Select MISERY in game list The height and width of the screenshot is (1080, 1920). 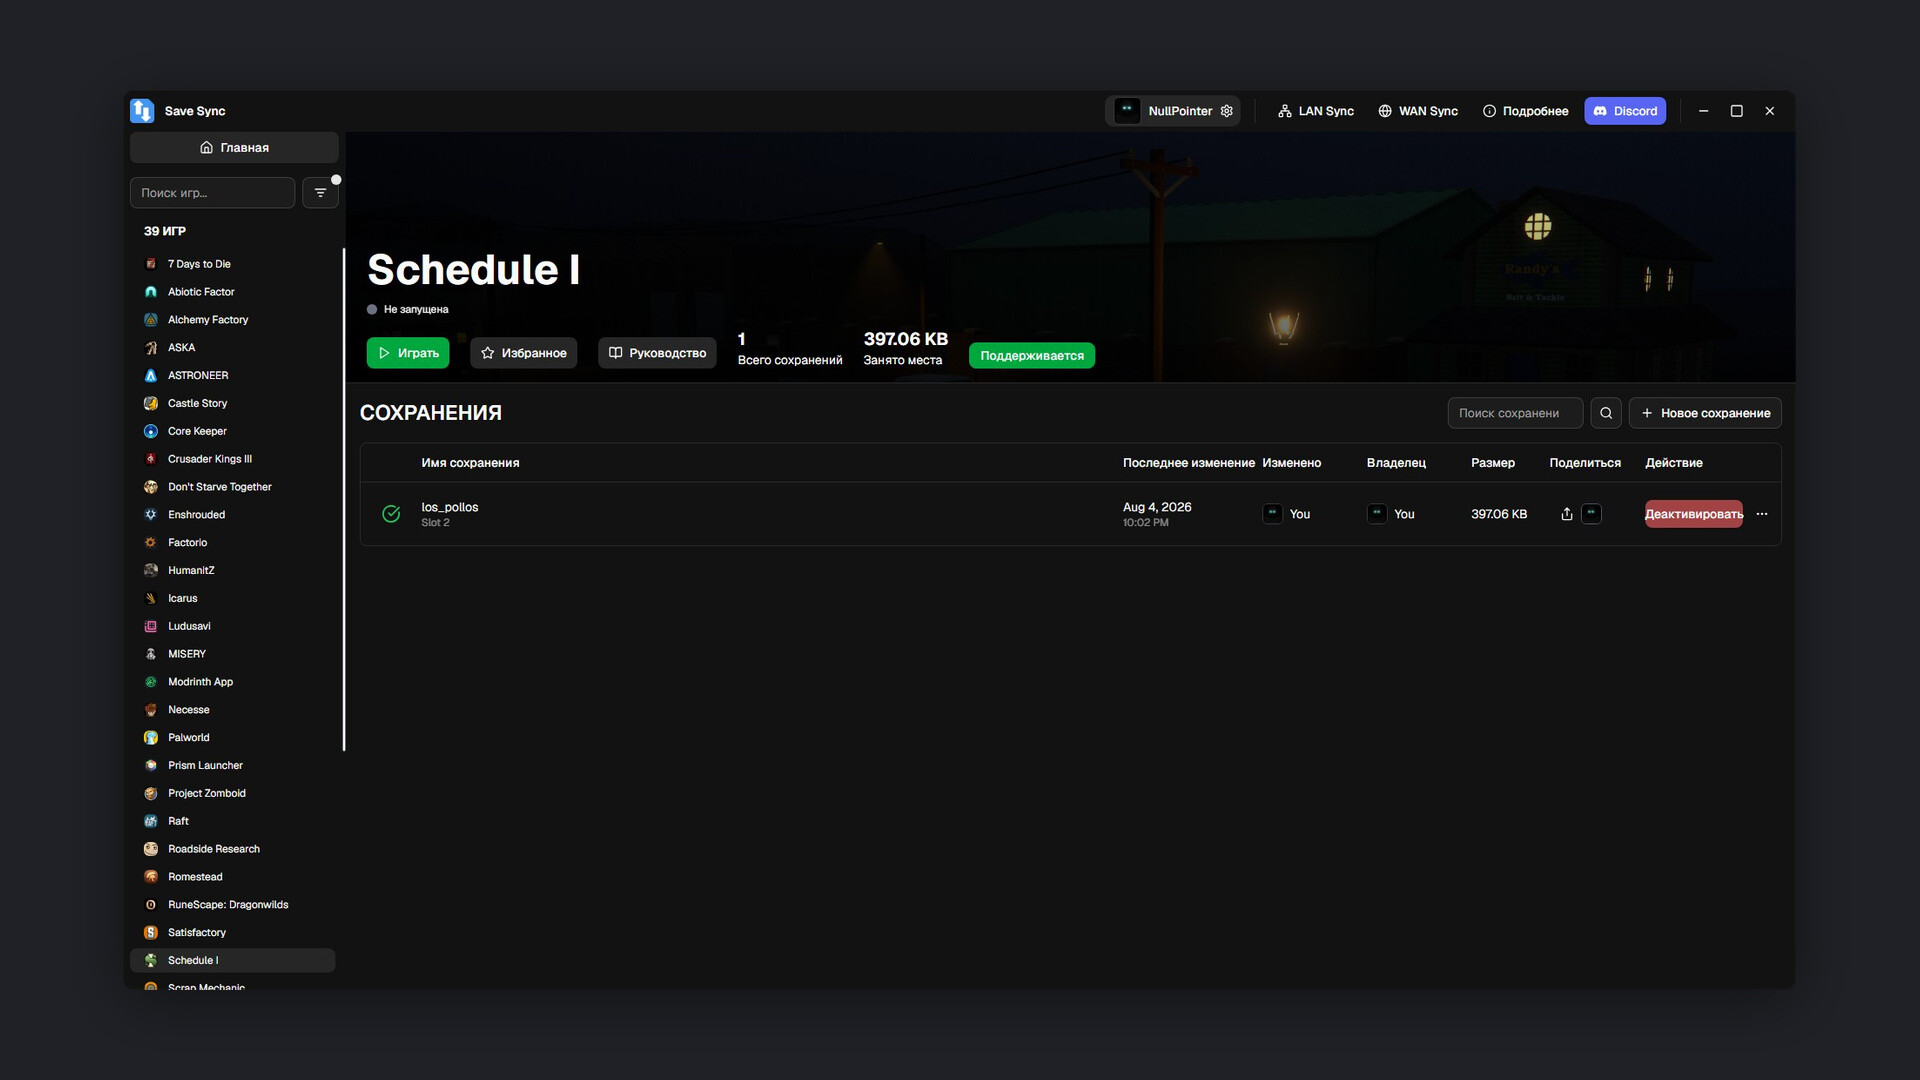pos(232,654)
